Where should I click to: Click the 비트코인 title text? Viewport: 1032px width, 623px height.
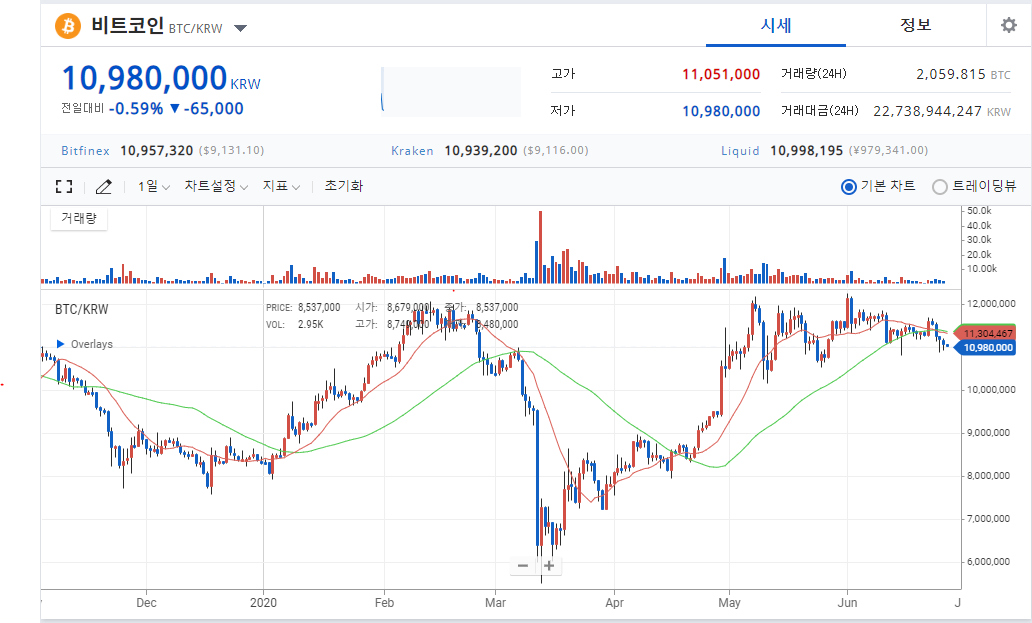pyautogui.click(x=127, y=26)
